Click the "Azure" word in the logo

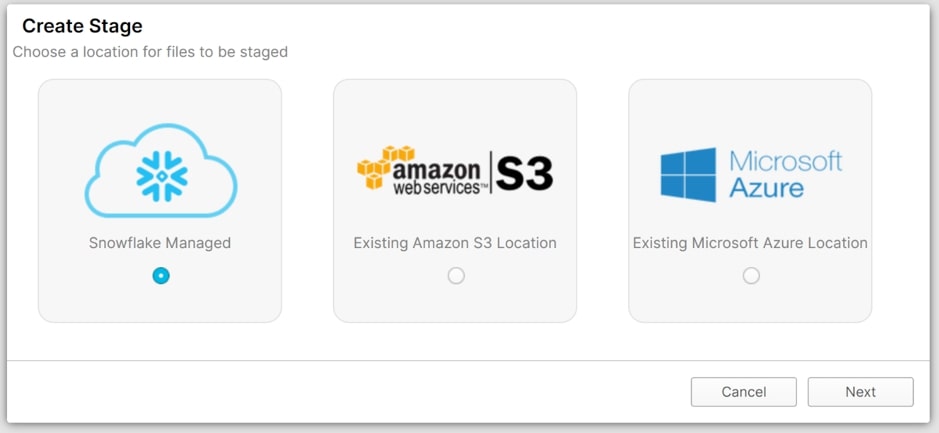tap(766, 187)
